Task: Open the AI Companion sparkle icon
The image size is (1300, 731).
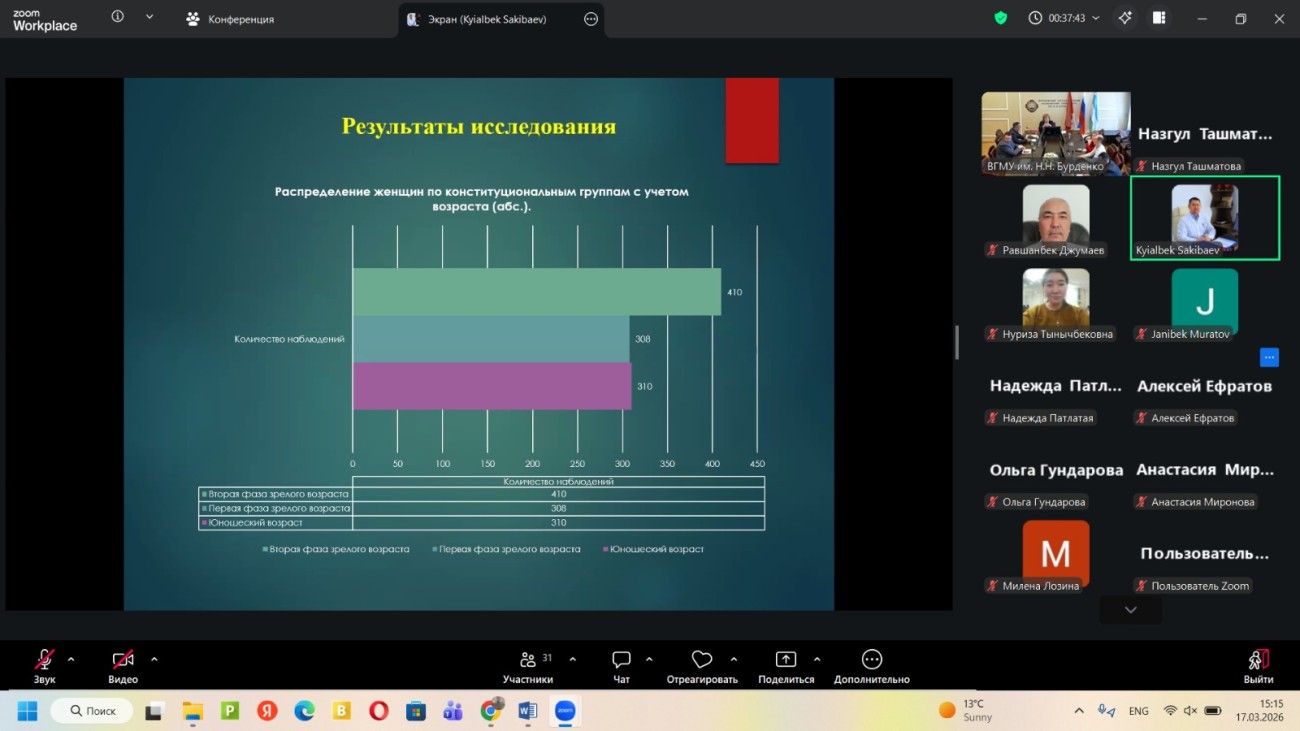Action: click(x=1124, y=18)
